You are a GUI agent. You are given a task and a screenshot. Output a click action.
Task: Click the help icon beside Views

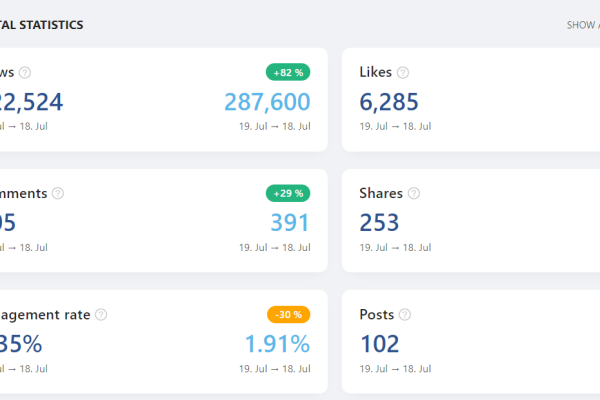(25, 72)
